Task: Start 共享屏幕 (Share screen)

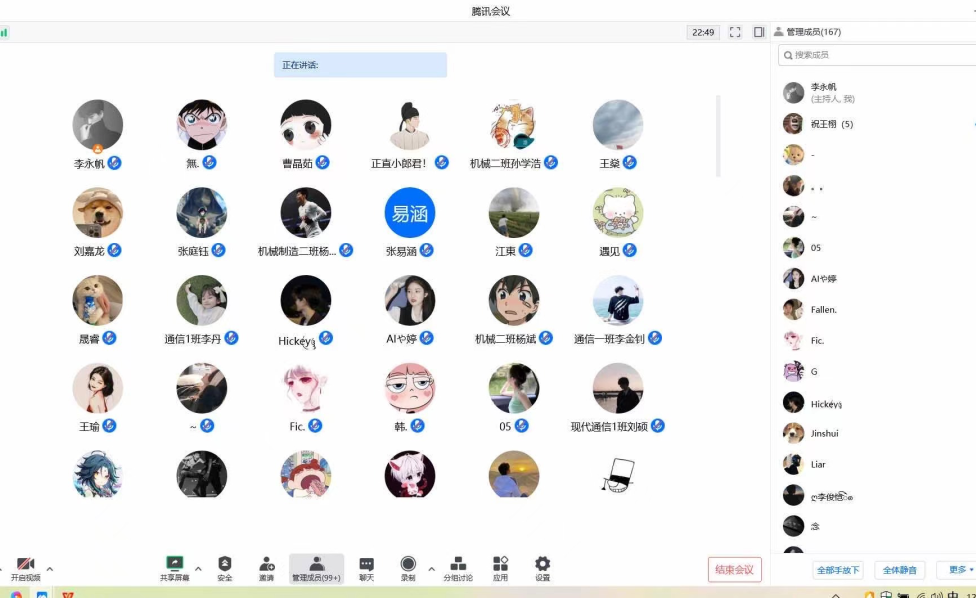Action: [x=174, y=567]
